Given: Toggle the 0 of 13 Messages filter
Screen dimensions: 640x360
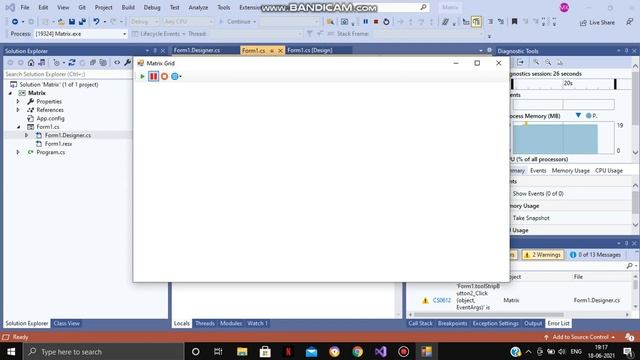Looking at the screenshot, I should (x=595, y=255).
